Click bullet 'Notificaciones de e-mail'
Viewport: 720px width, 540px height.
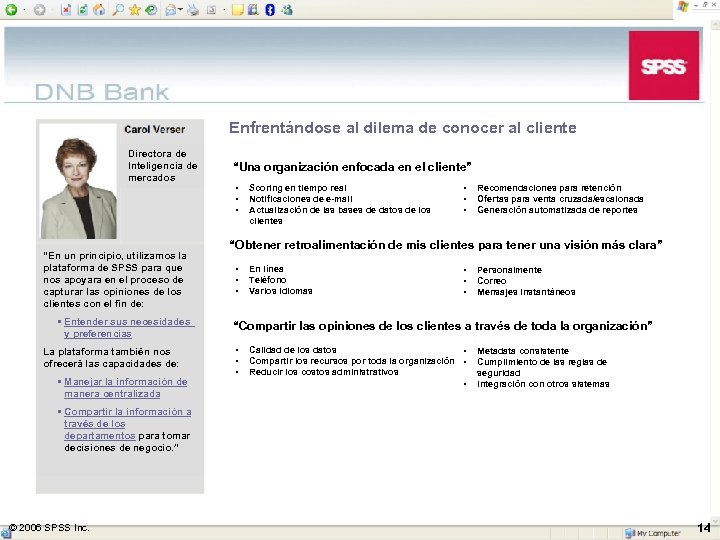[x=301, y=199]
